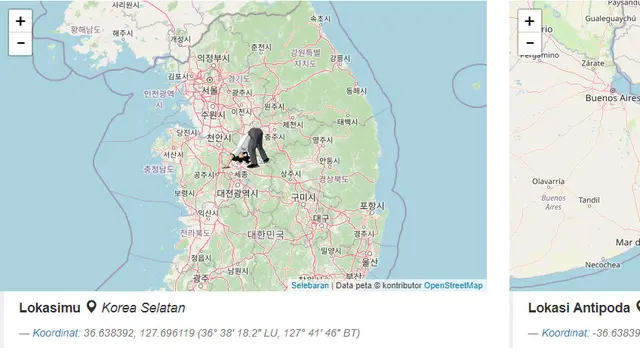Click the location pin beside Korea Selatan
This screenshot has width=640, height=360.
pos(91,307)
